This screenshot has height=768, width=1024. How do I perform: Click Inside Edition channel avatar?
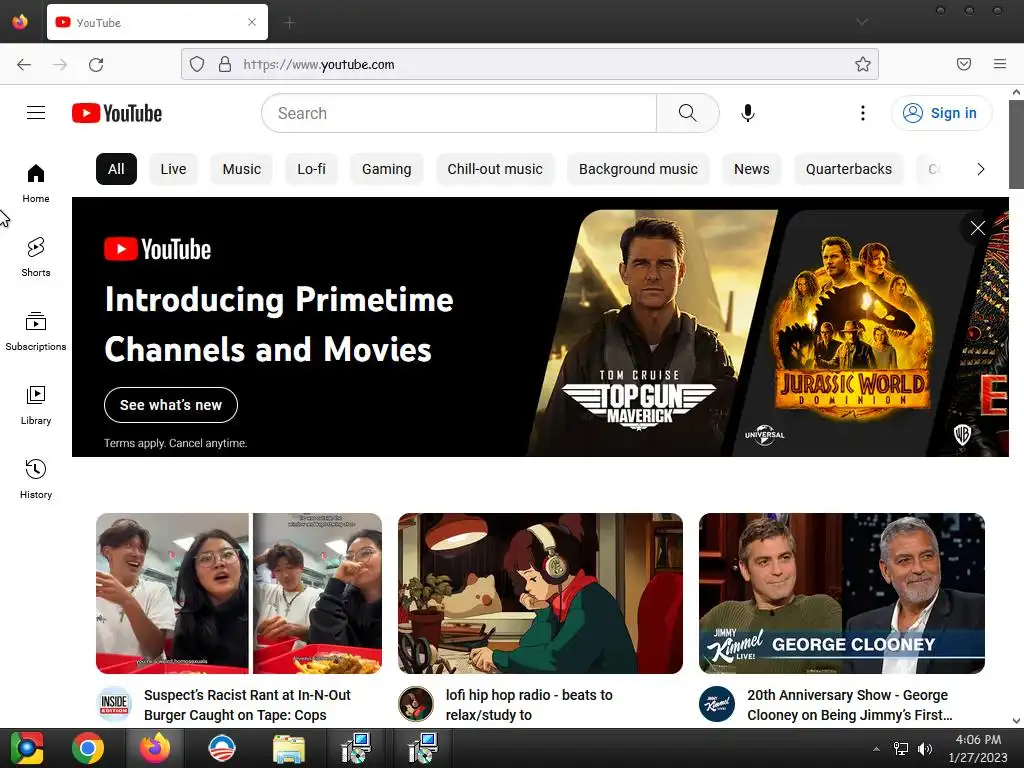click(x=114, y=704)
